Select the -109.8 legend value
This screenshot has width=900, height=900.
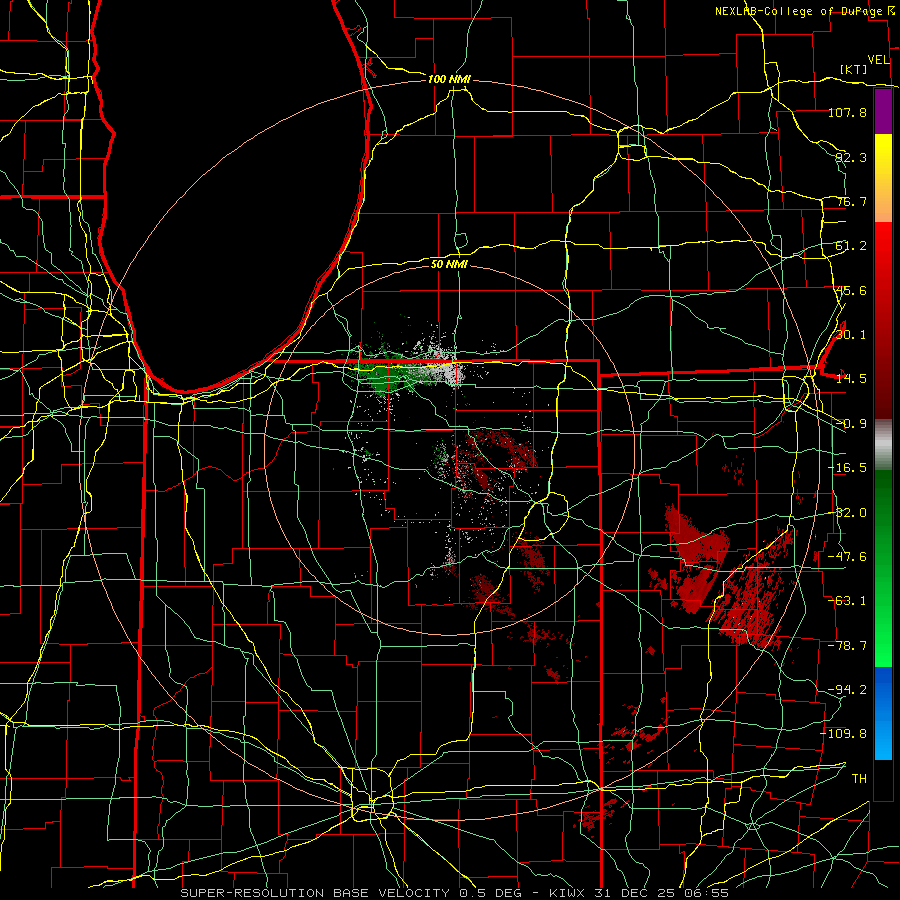[x=844, y=734]
